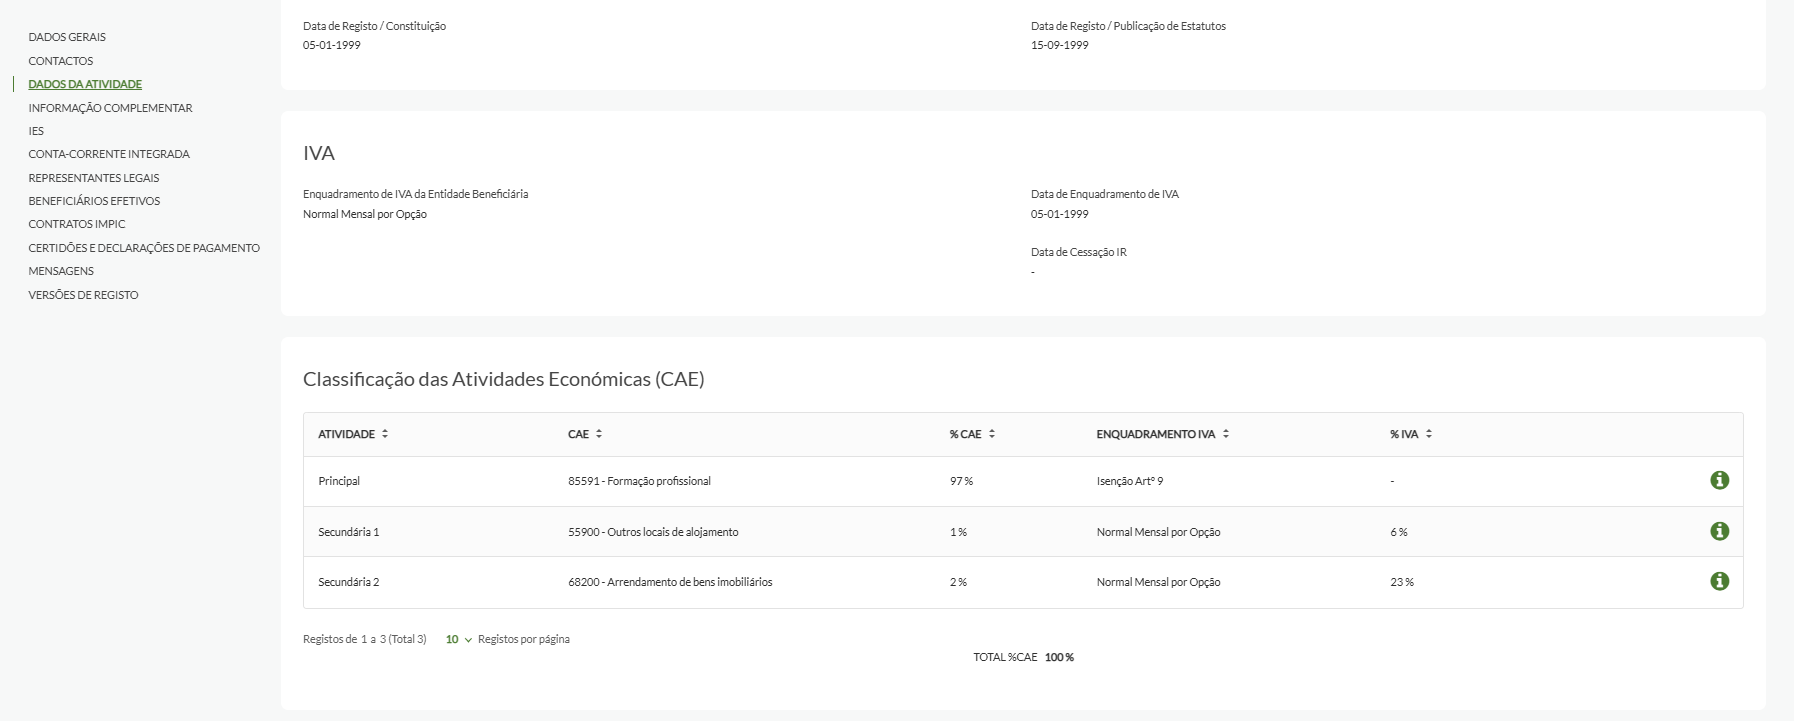Open Contactos in side menu
The height and width of the screenshot is (721, 1794).
tap(60, 61)
